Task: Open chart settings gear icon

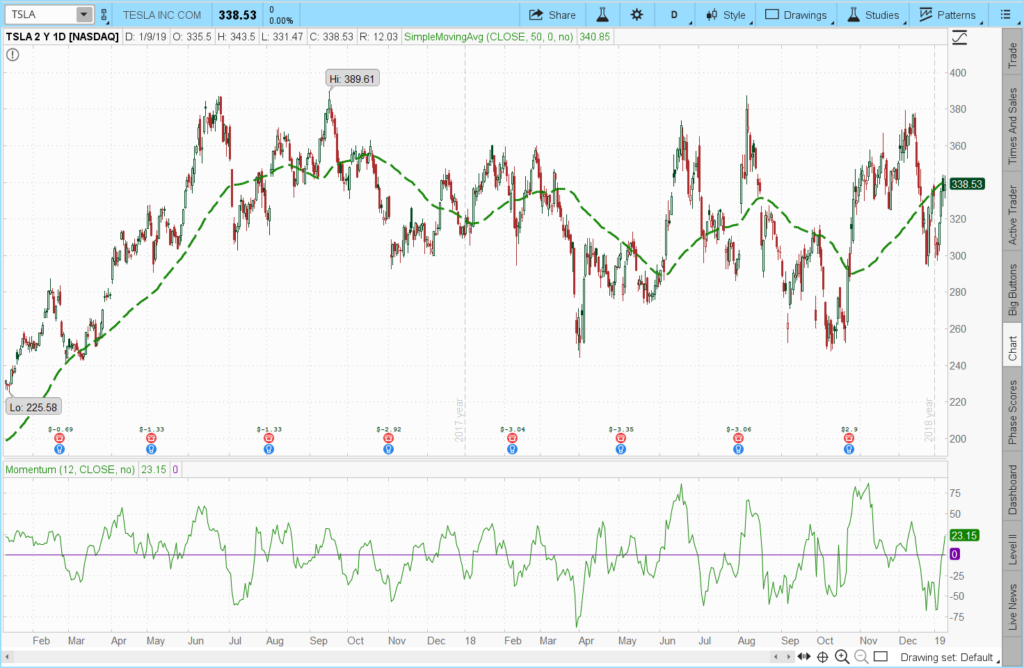Action: (x=637, y=15)
